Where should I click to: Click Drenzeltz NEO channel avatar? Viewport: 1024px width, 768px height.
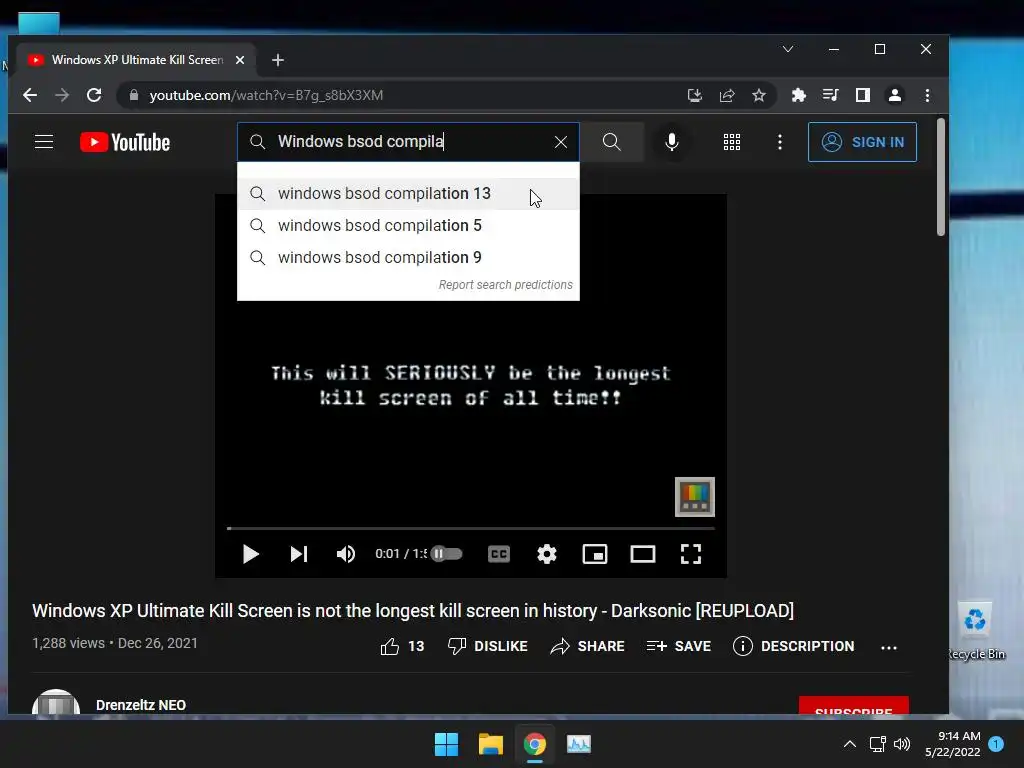[56, 703]
